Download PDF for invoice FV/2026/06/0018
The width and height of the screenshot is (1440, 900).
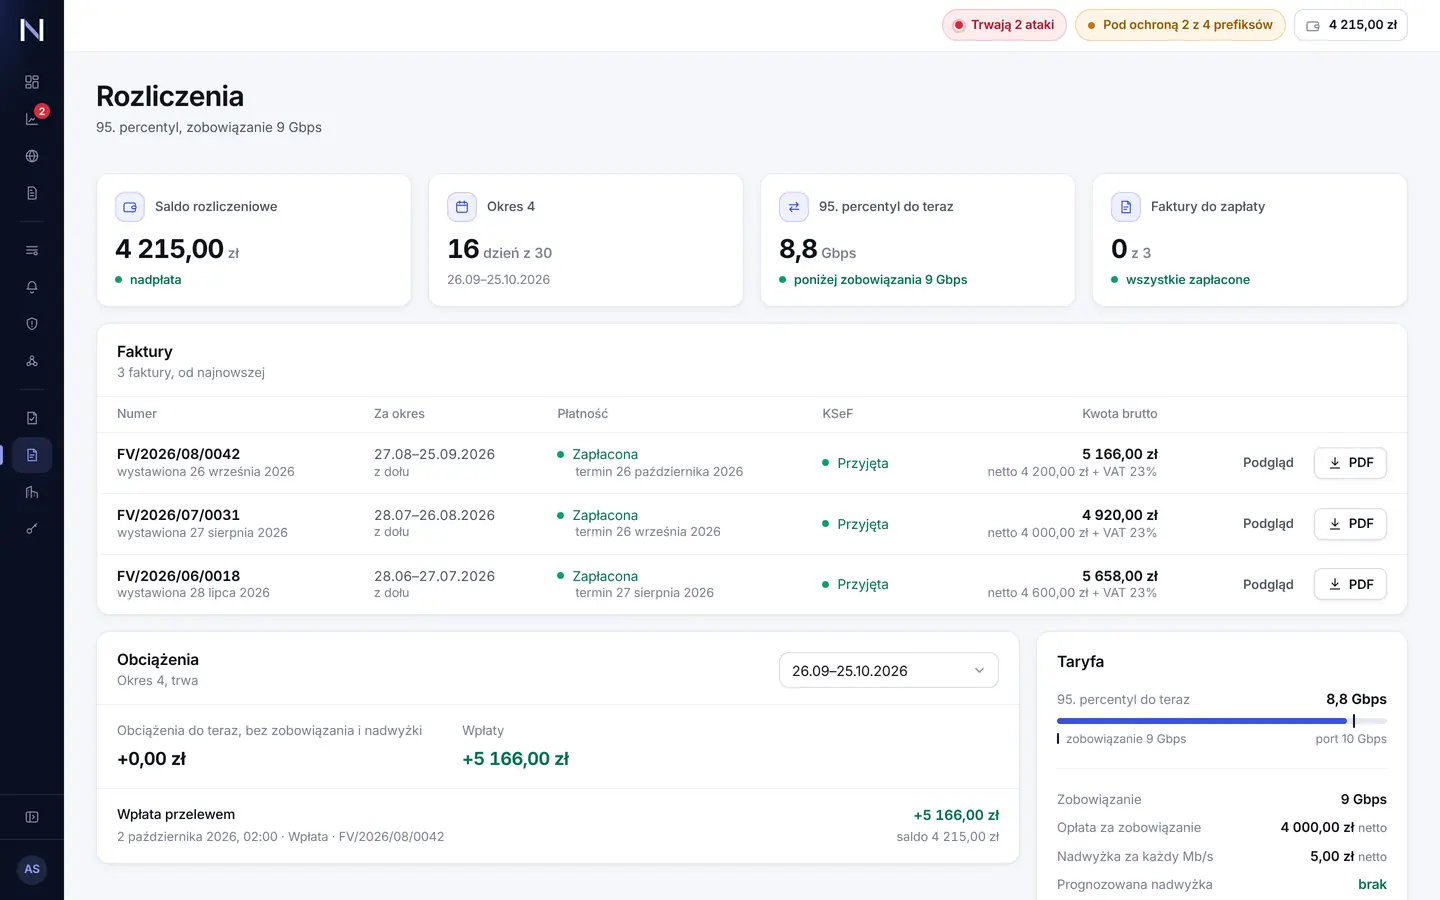pyautogui.click(x=1350, y=585)
